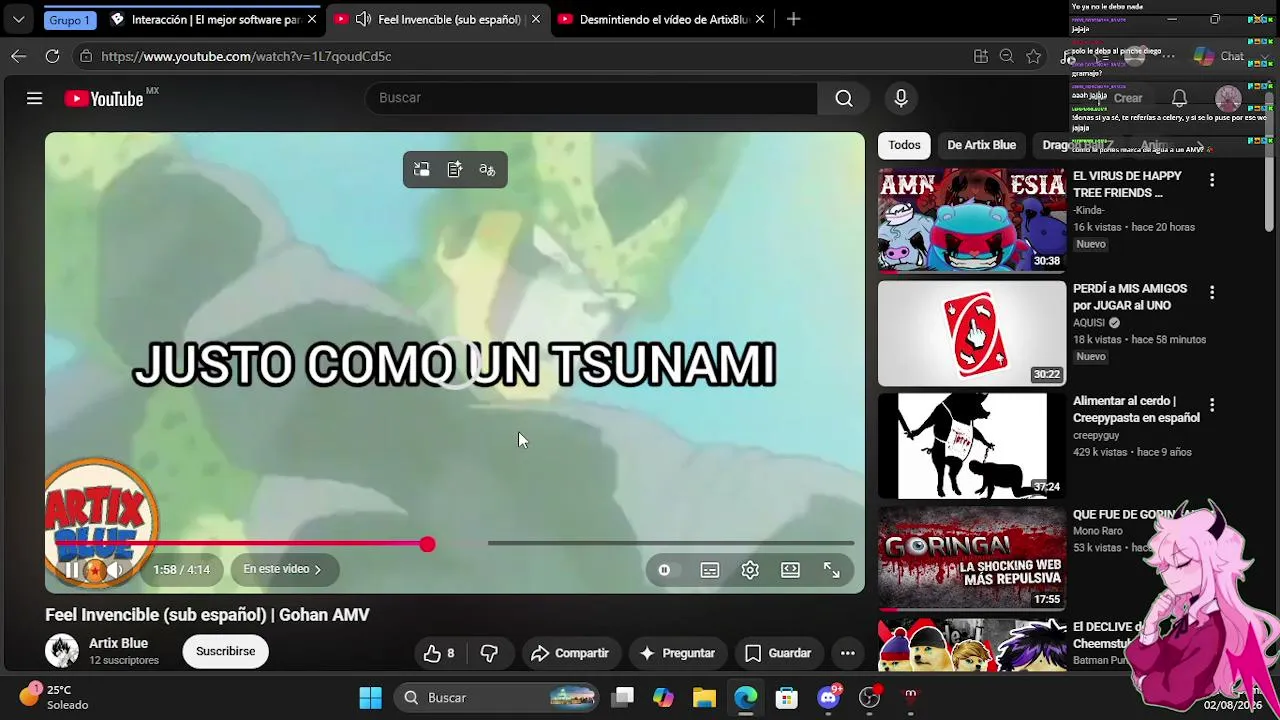This screenshot has height=720, width=1280.
Task: Click the translate icon in the video overlay toolbar
Action: pyautogui.click(x=487, y=170)
